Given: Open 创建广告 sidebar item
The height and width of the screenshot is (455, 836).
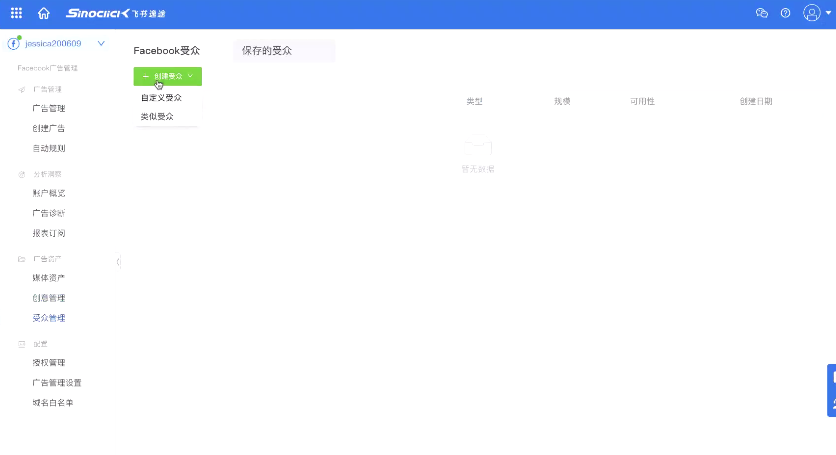Looking at the screenshot, I should 49,129.
